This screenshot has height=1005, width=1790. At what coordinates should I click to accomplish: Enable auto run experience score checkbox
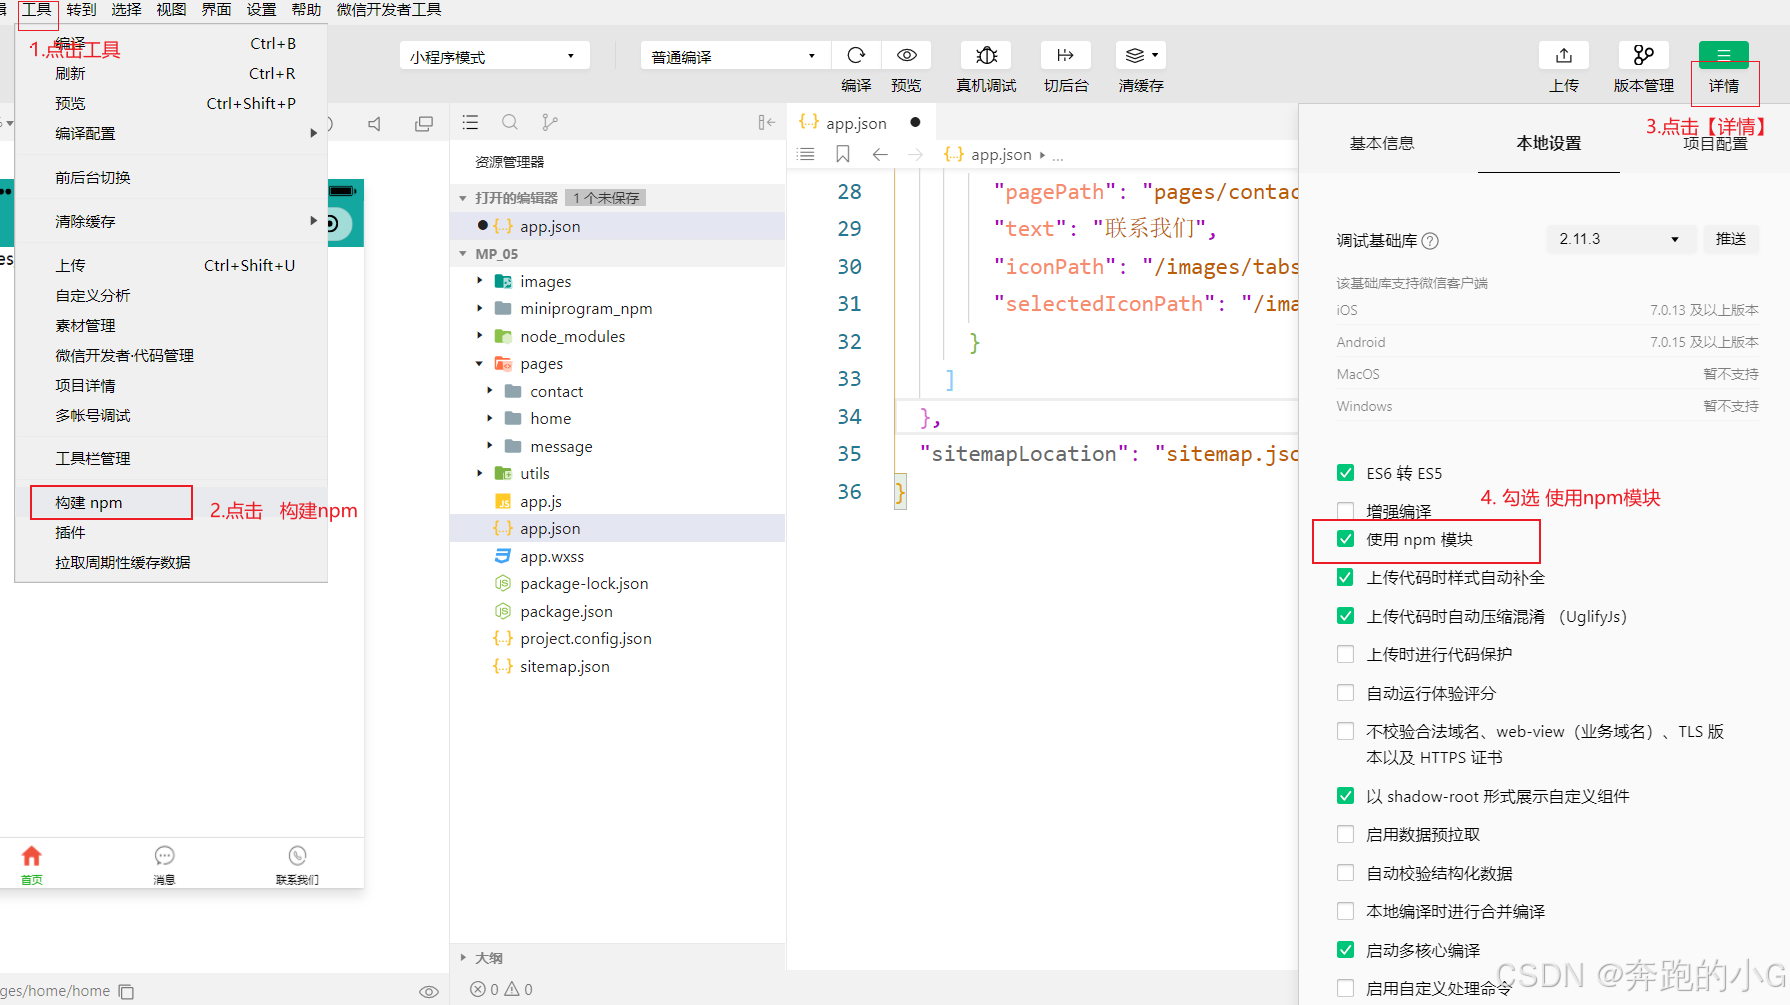coord(1345,693)
